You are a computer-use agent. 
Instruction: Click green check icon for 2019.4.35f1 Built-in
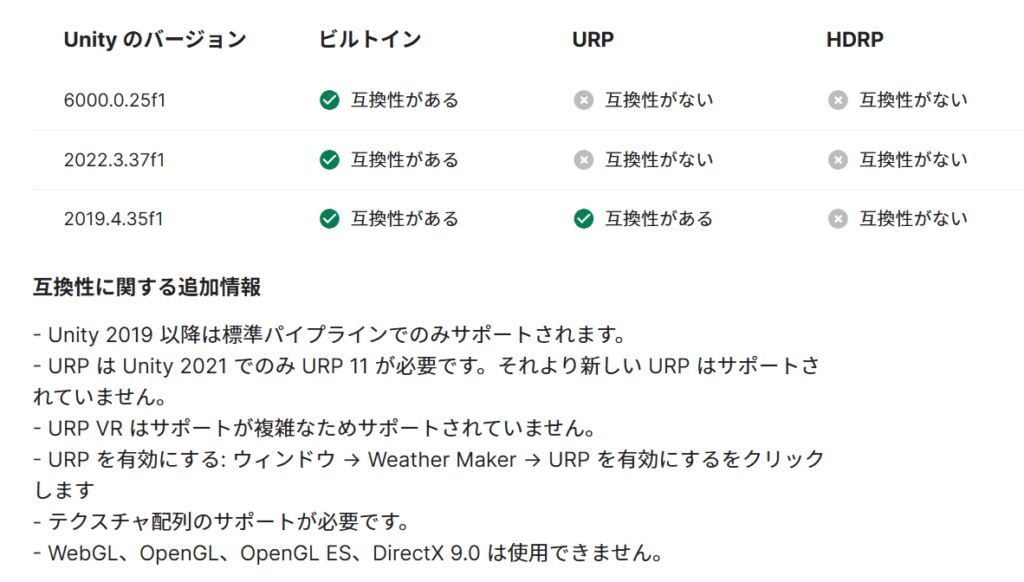[x=329, y=218]
